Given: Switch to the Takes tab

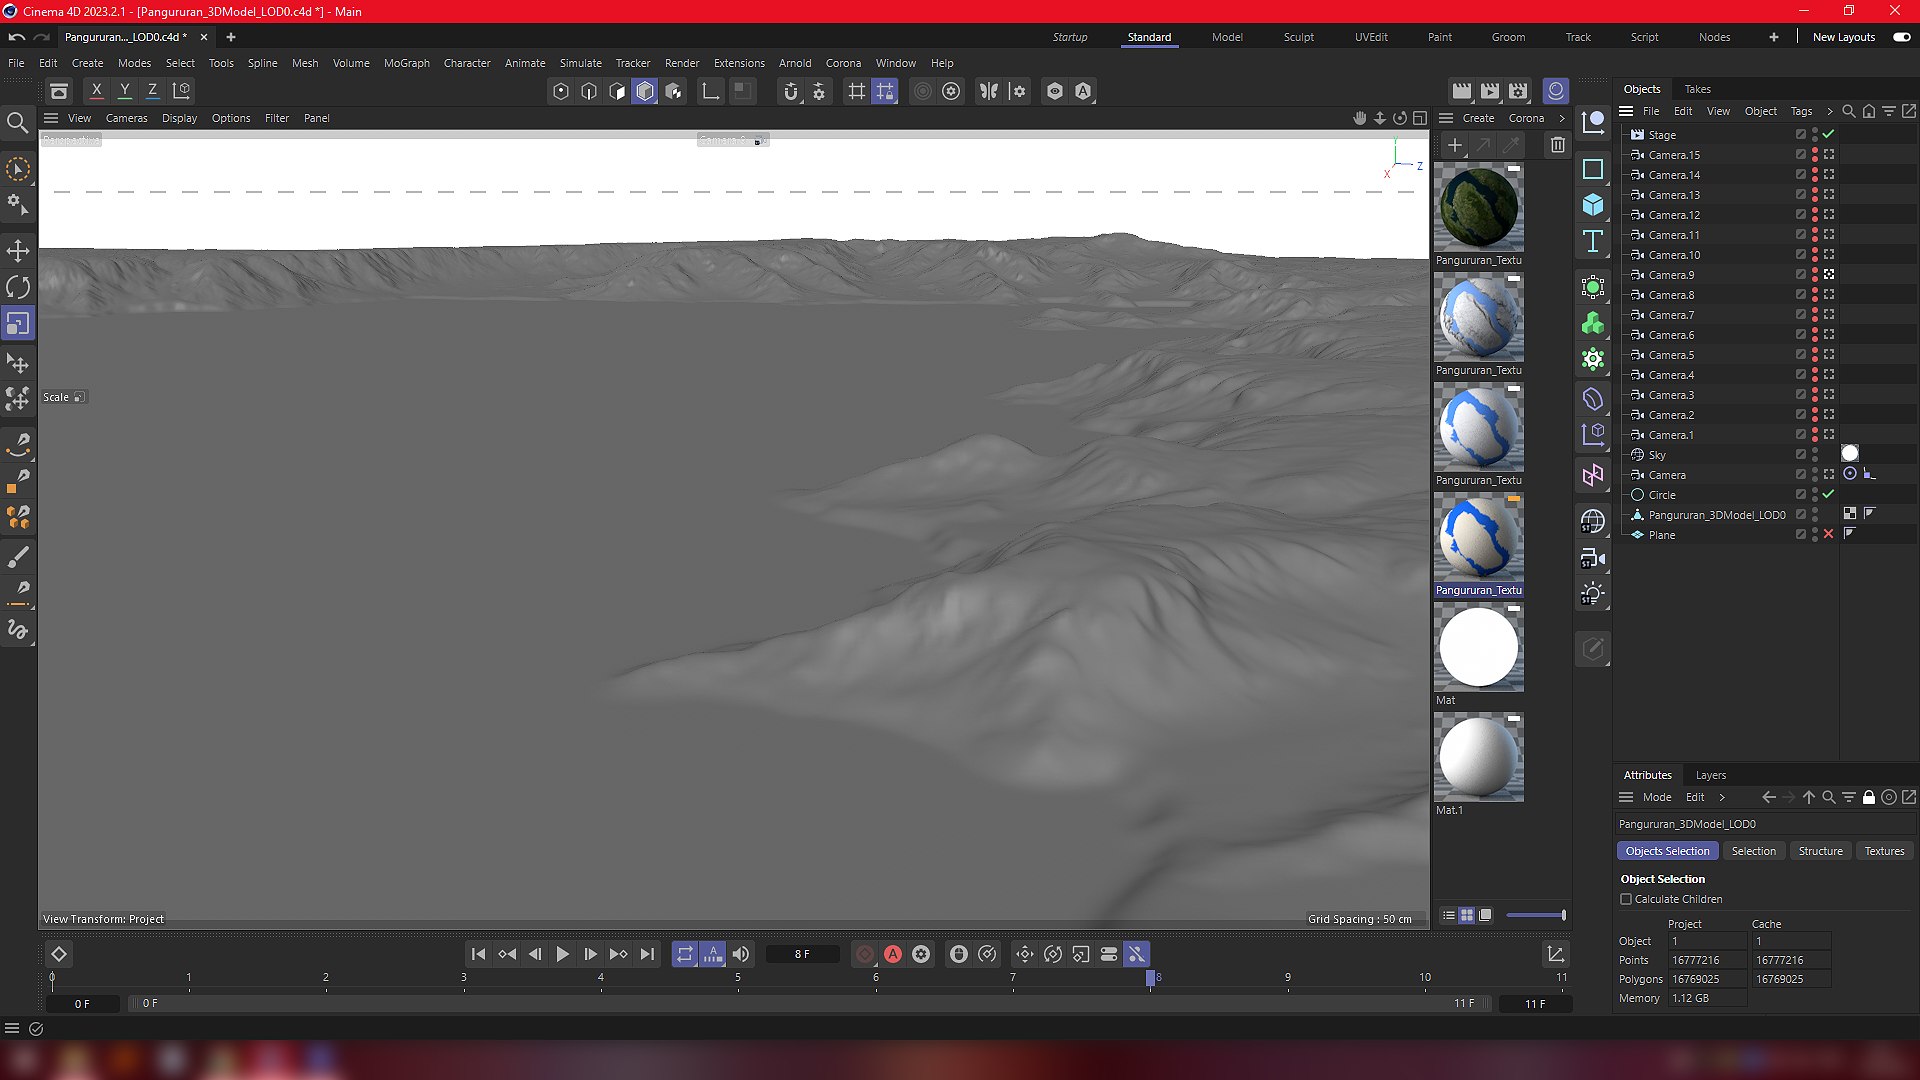Looking at the screenshot, I should pyautogui.click(x=1697, y=89).
